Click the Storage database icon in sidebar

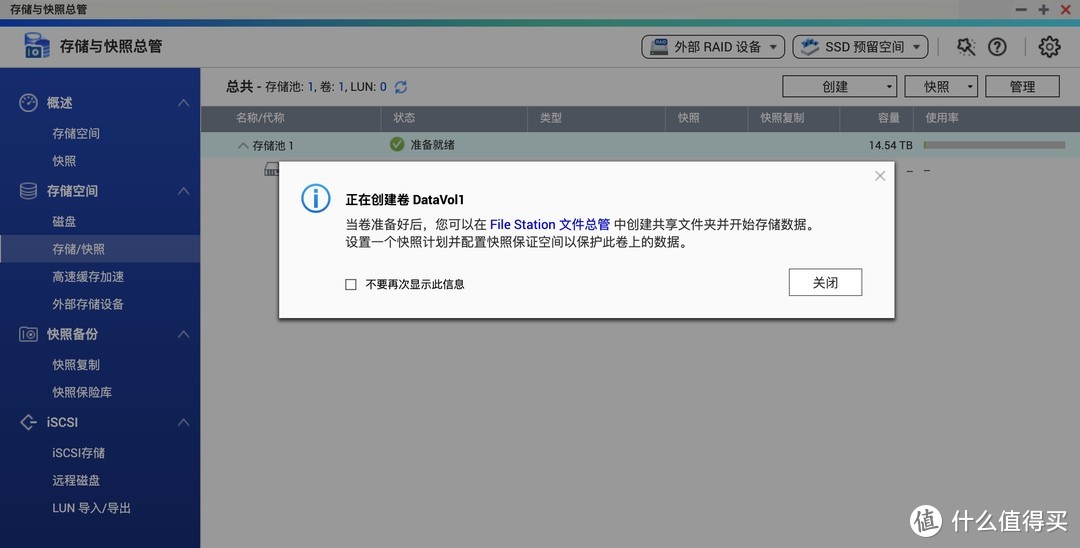(x=28, y=191)
